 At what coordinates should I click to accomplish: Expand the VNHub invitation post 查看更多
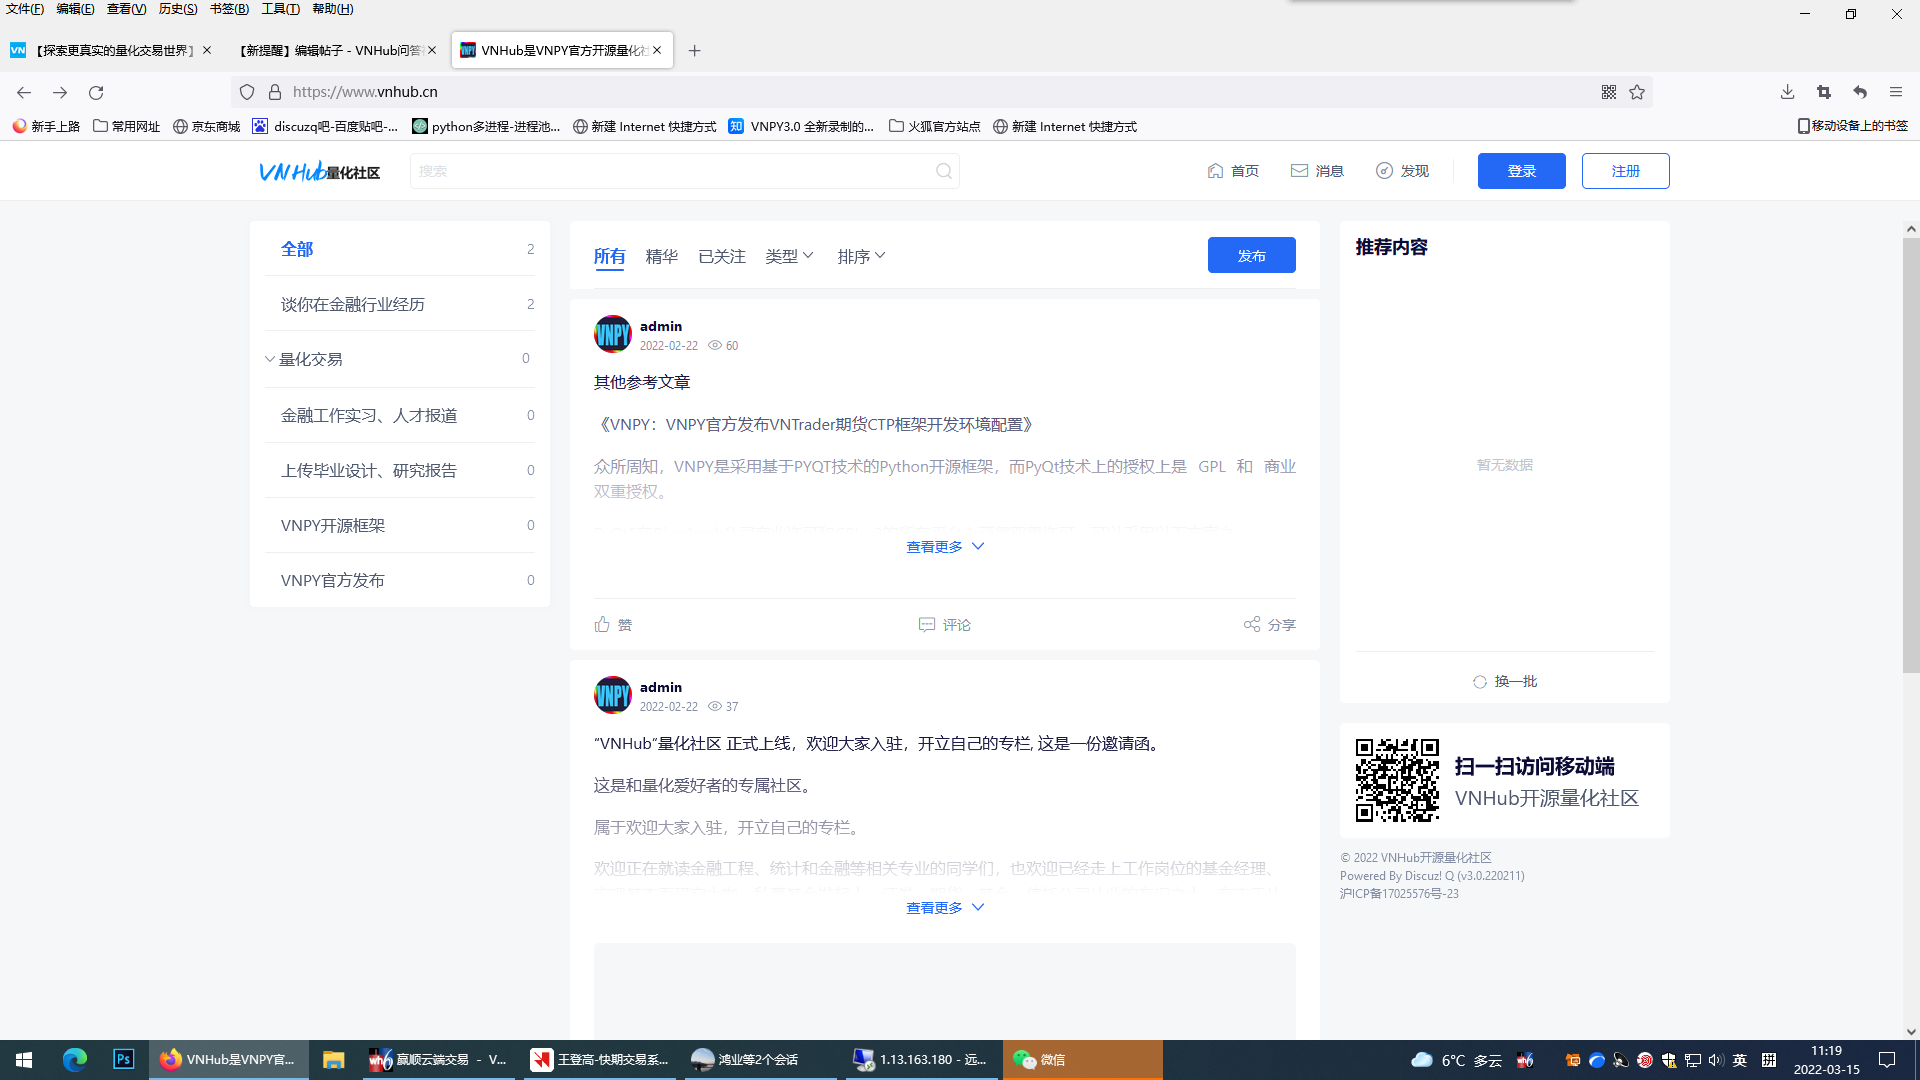pos(945,908)
